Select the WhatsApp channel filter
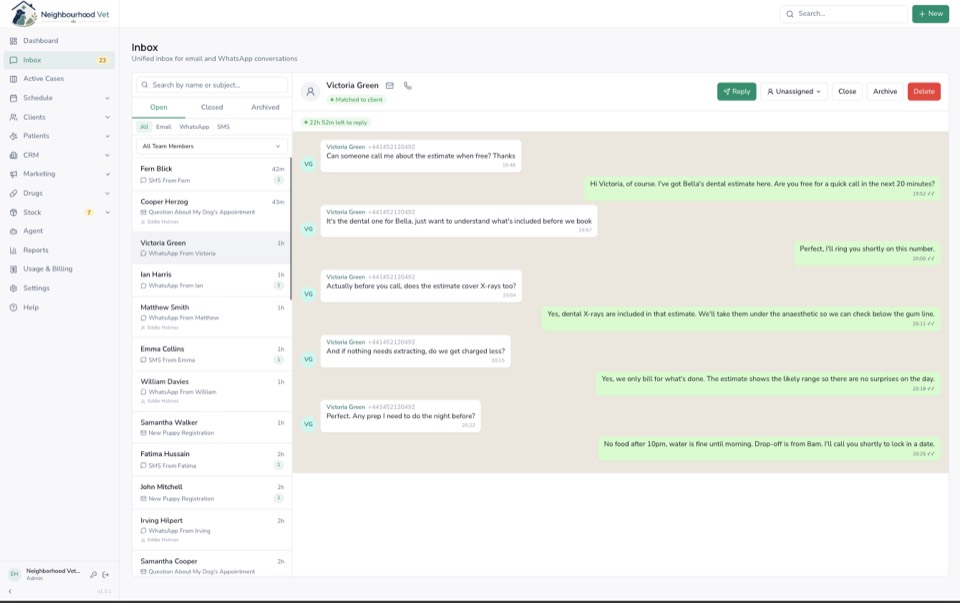The height and width of the screenshot is (603, 960). coord(194,127)
